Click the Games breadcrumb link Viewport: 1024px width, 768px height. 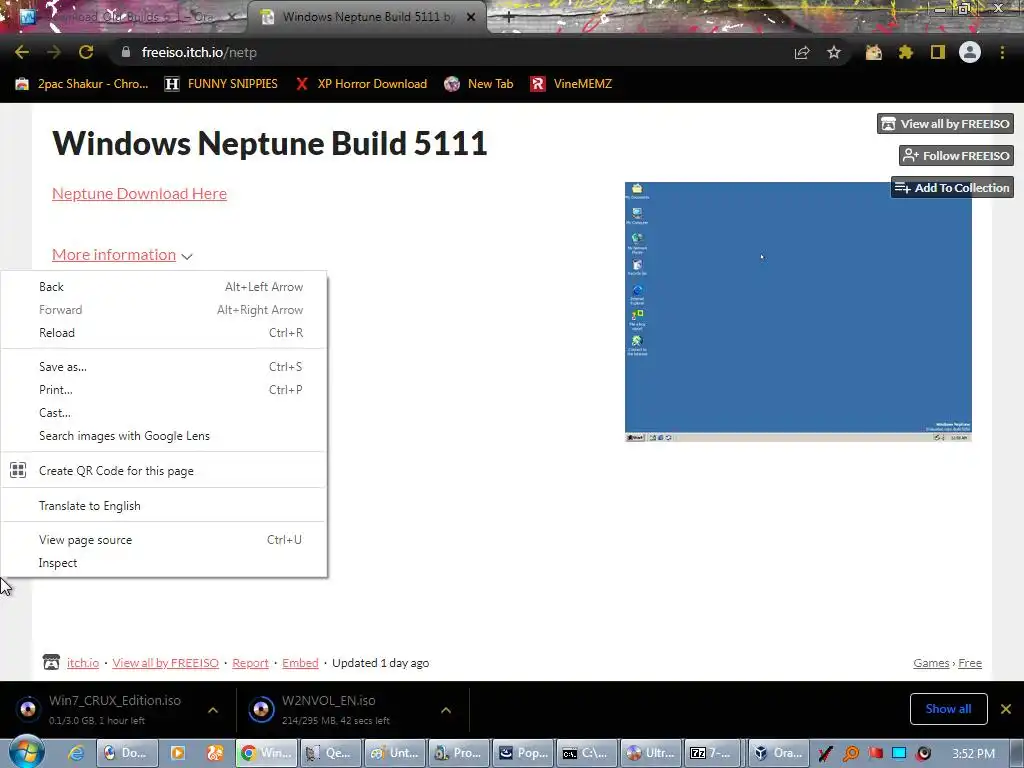(x=931, y=663)
